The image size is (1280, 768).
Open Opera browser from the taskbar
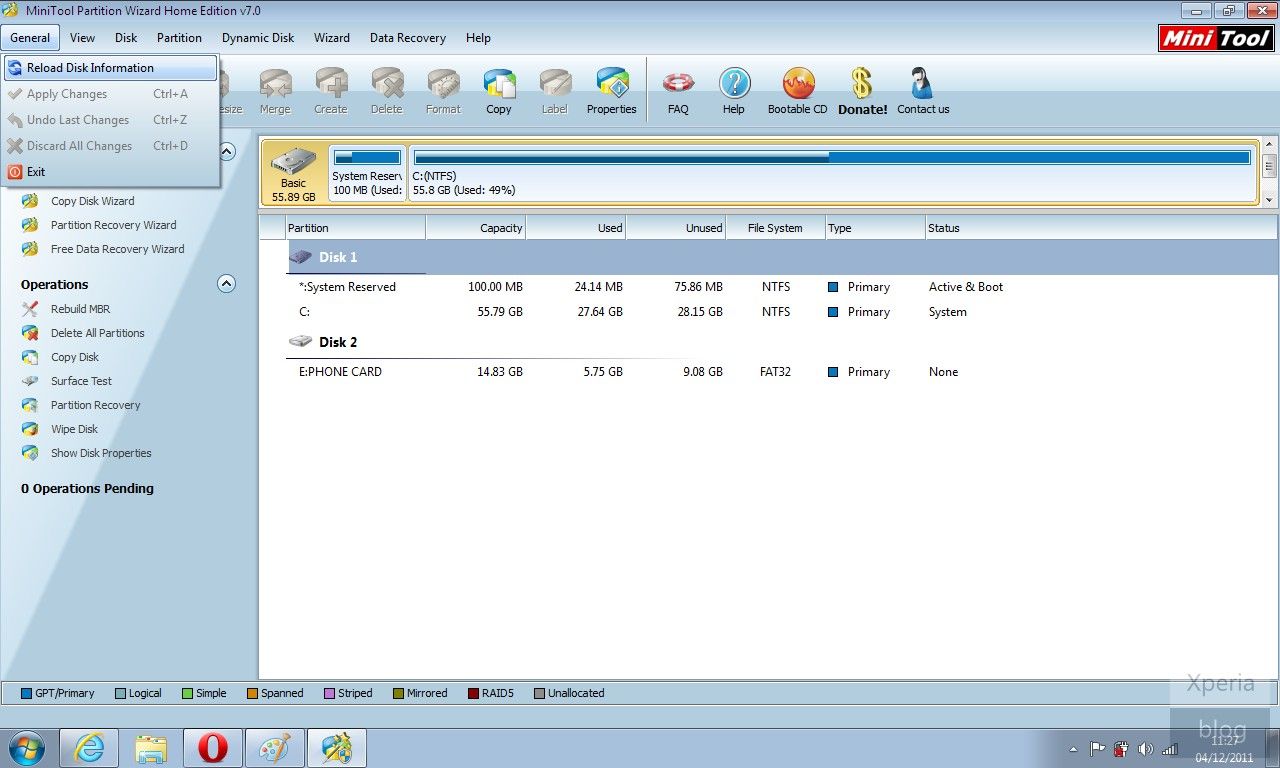click(212, 748)
